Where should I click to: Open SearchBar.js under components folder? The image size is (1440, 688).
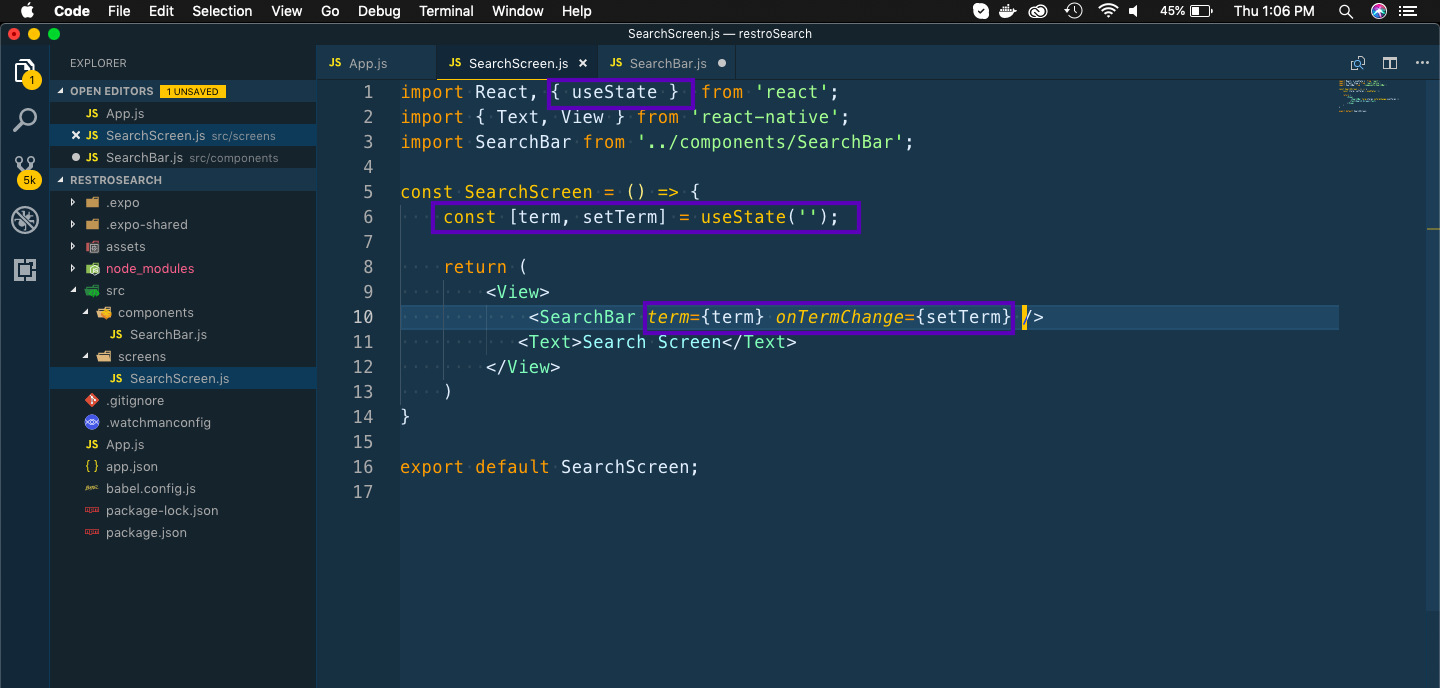pos(184,334)
